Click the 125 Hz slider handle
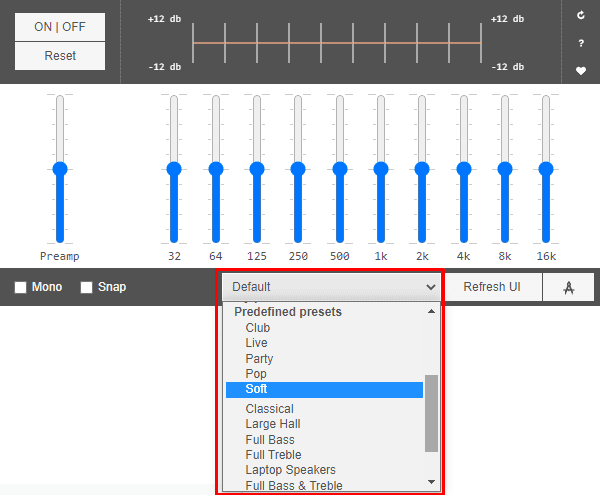 point(257,169)
